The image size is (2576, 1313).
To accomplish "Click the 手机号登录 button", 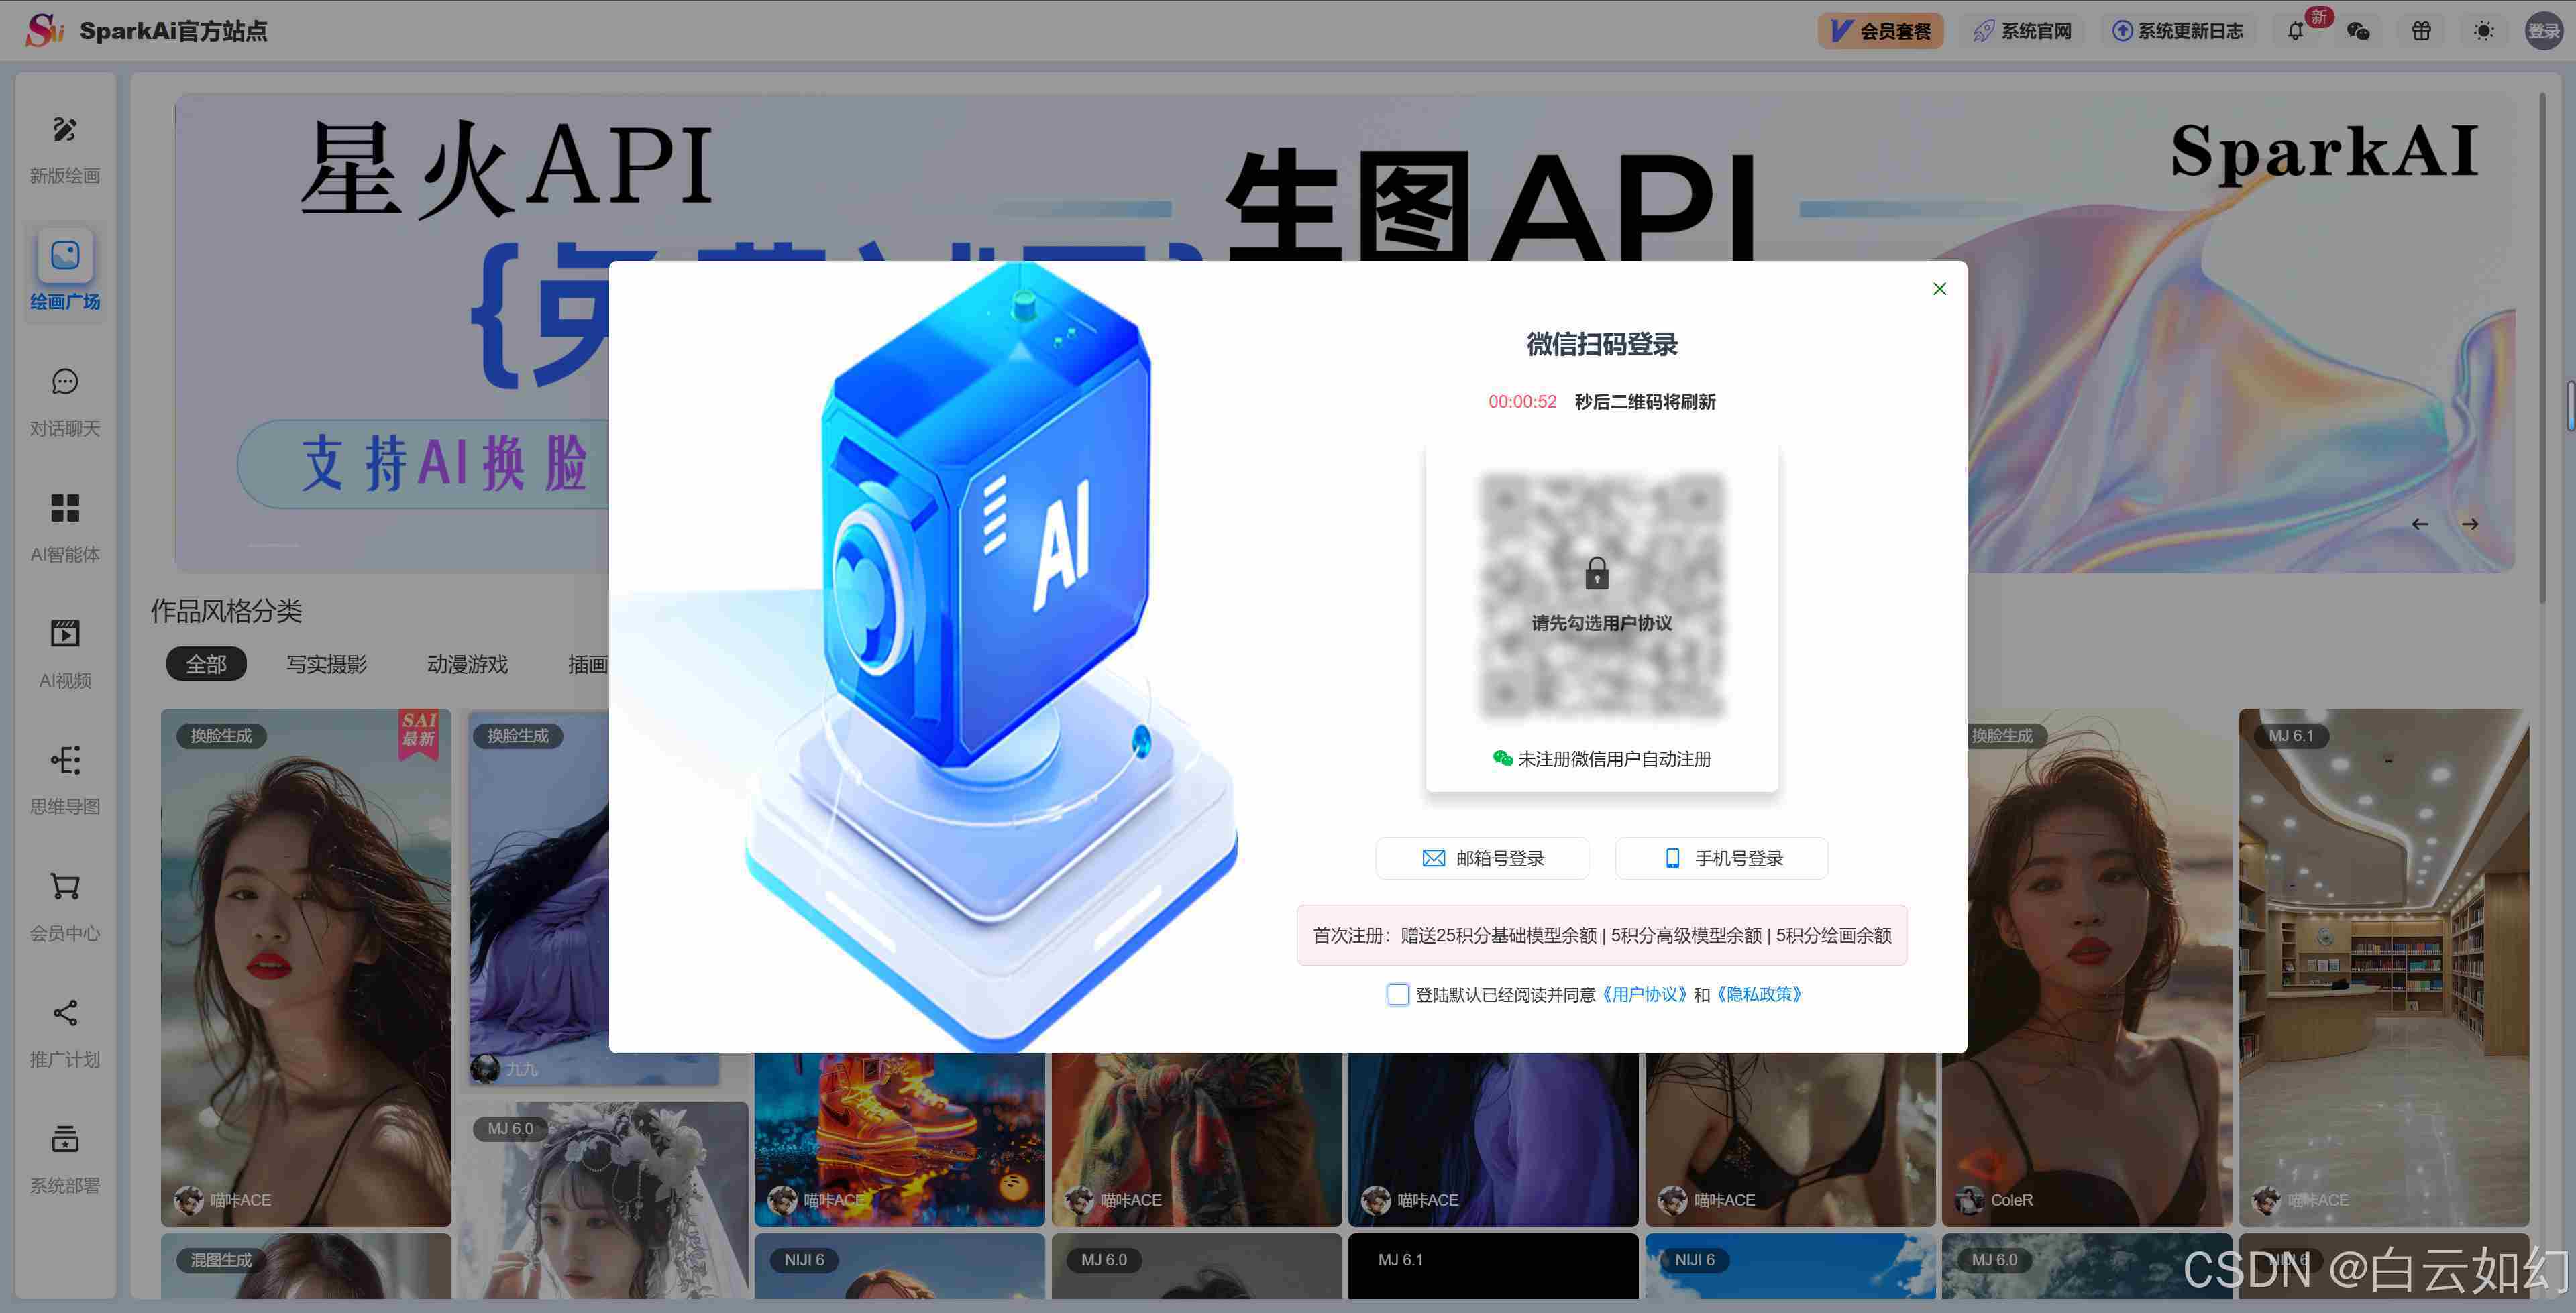I will click(x=1721, y=858).
